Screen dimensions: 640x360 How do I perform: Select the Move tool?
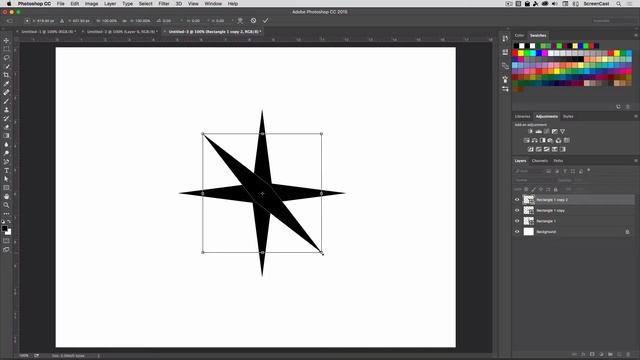coord(6,40)
